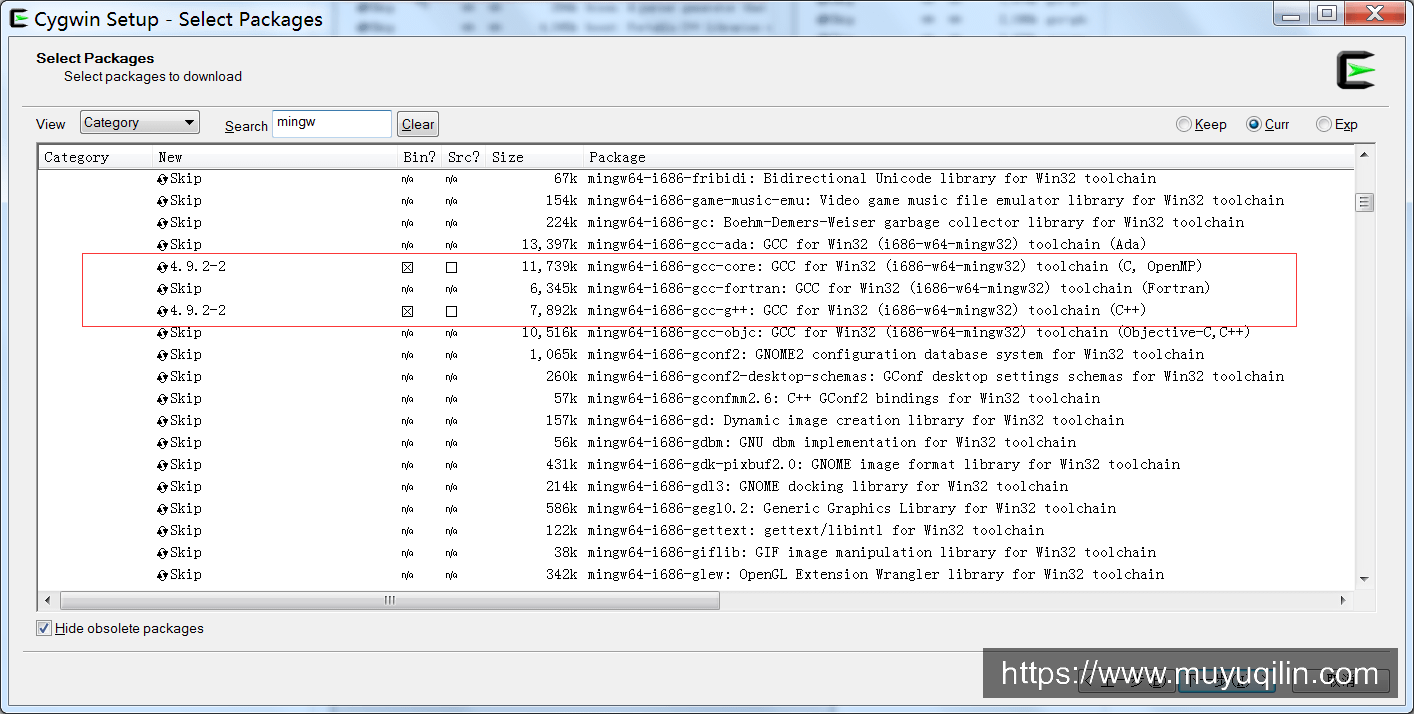Click the Search field containing mingw
This screenshot has height=714, width=1414.
[332, 124]
